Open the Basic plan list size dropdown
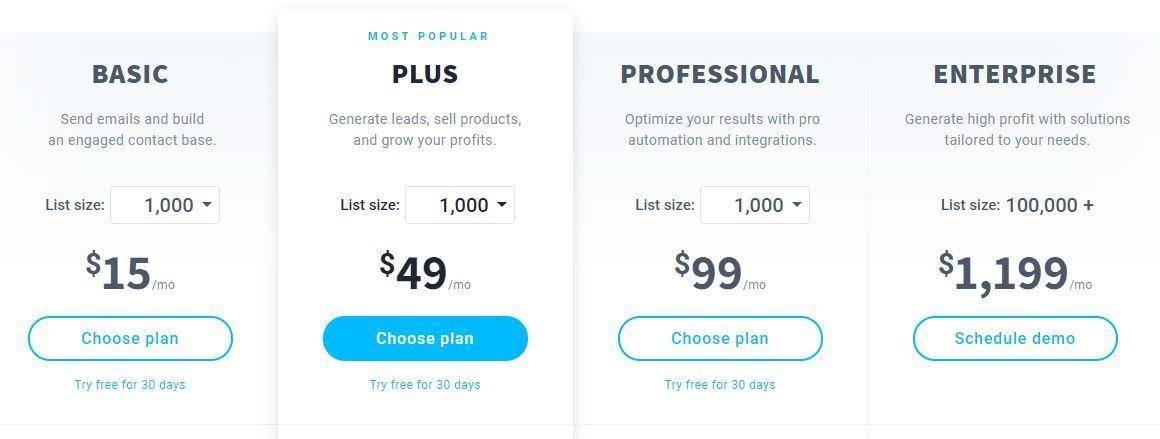The height and width of the screenshot is (439, 1160). (165, 205)
